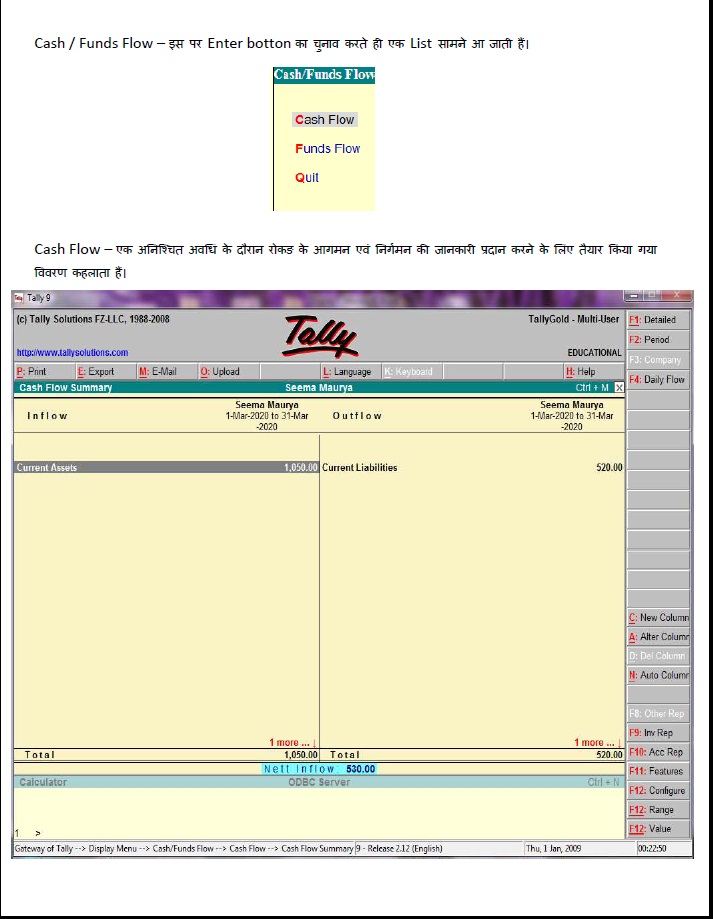Close the Cash Flow Summary panel
The width and height of the screenshot is (713, 919).
(x=619, y=387)
